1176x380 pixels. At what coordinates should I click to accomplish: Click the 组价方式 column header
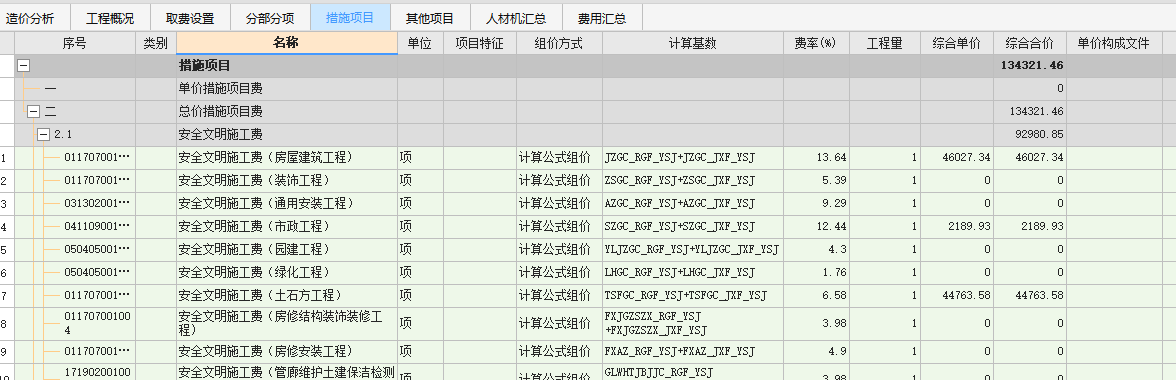pos(560,43)
